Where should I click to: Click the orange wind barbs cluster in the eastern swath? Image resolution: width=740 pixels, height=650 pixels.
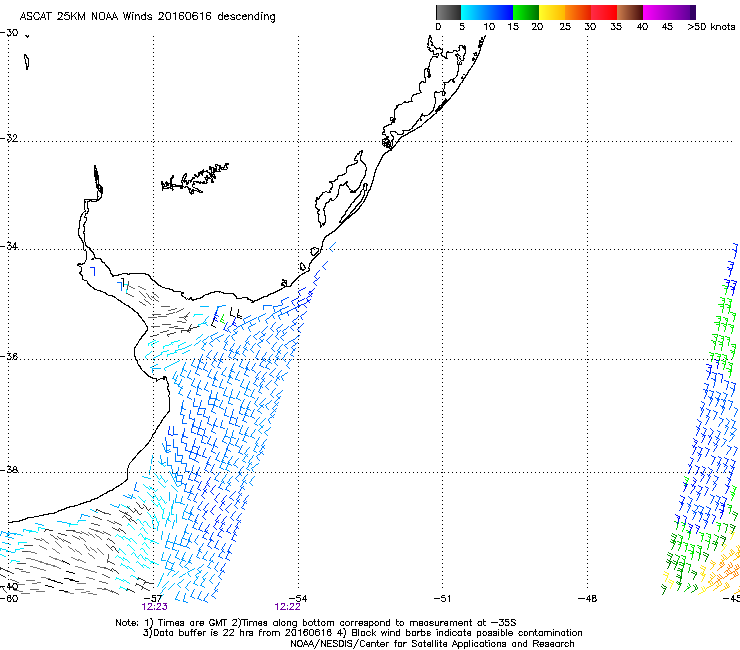[723, 570]
